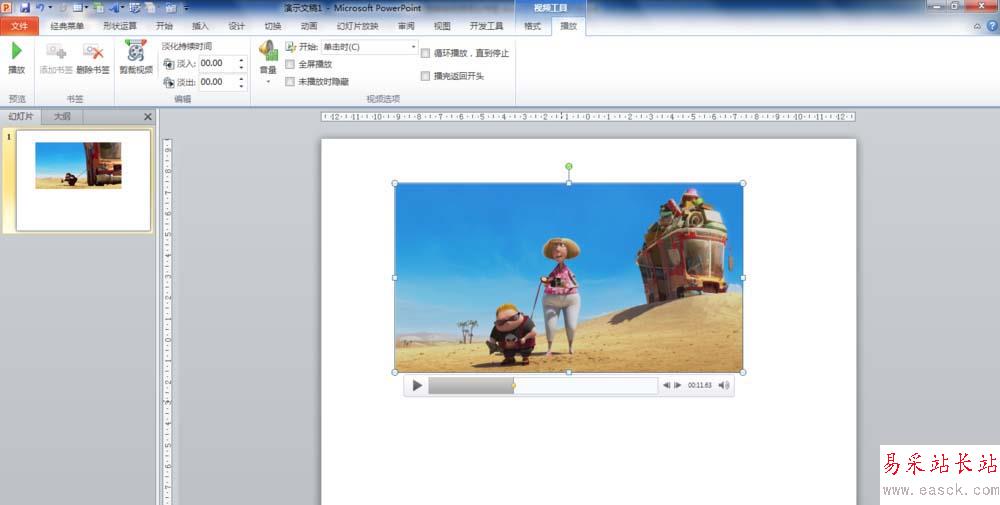Switch to the 幻灯片放映 Slide Show tab

pyautogui.click(x=358, y=26)
